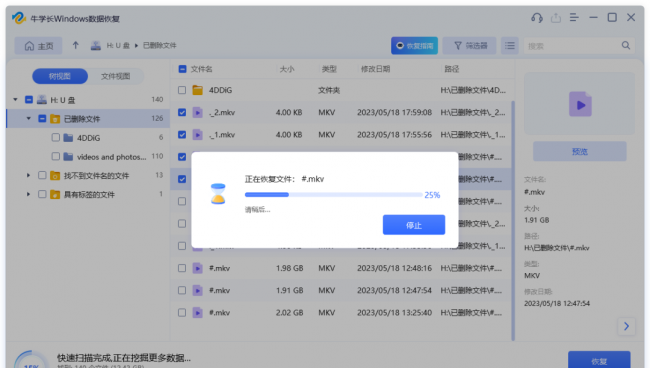This screenshot has width=650, height=368.
Task: Click the 1.91 GB #.mkv file icon
Action: [198, 291]
